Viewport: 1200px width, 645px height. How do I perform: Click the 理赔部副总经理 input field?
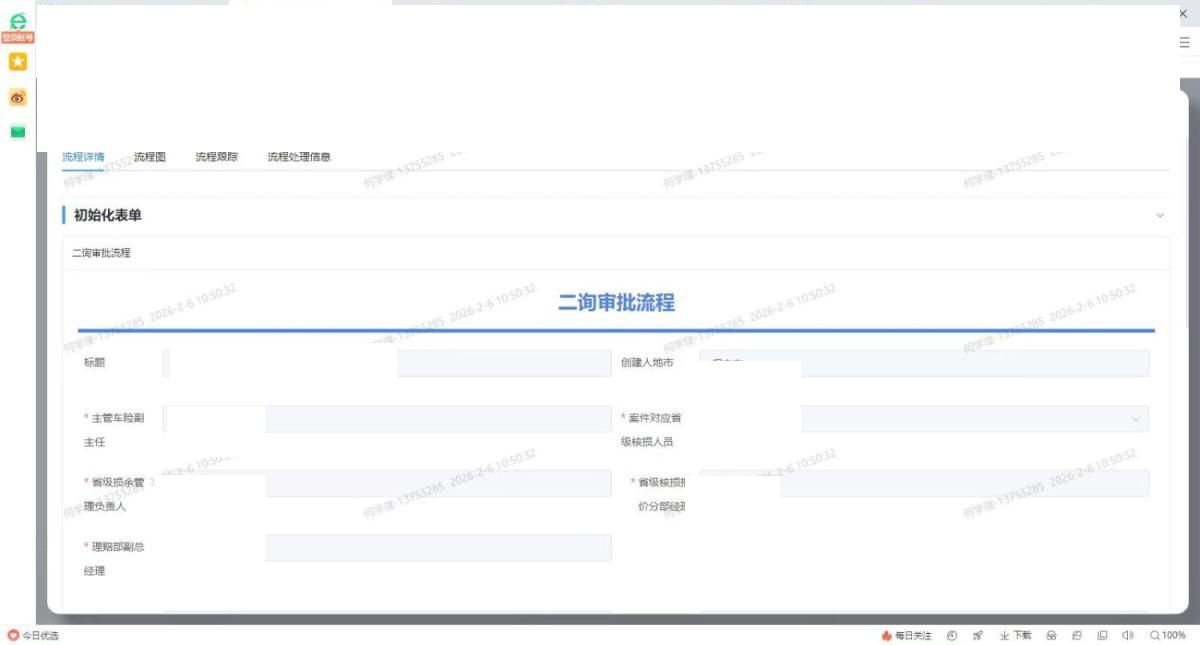438,548
